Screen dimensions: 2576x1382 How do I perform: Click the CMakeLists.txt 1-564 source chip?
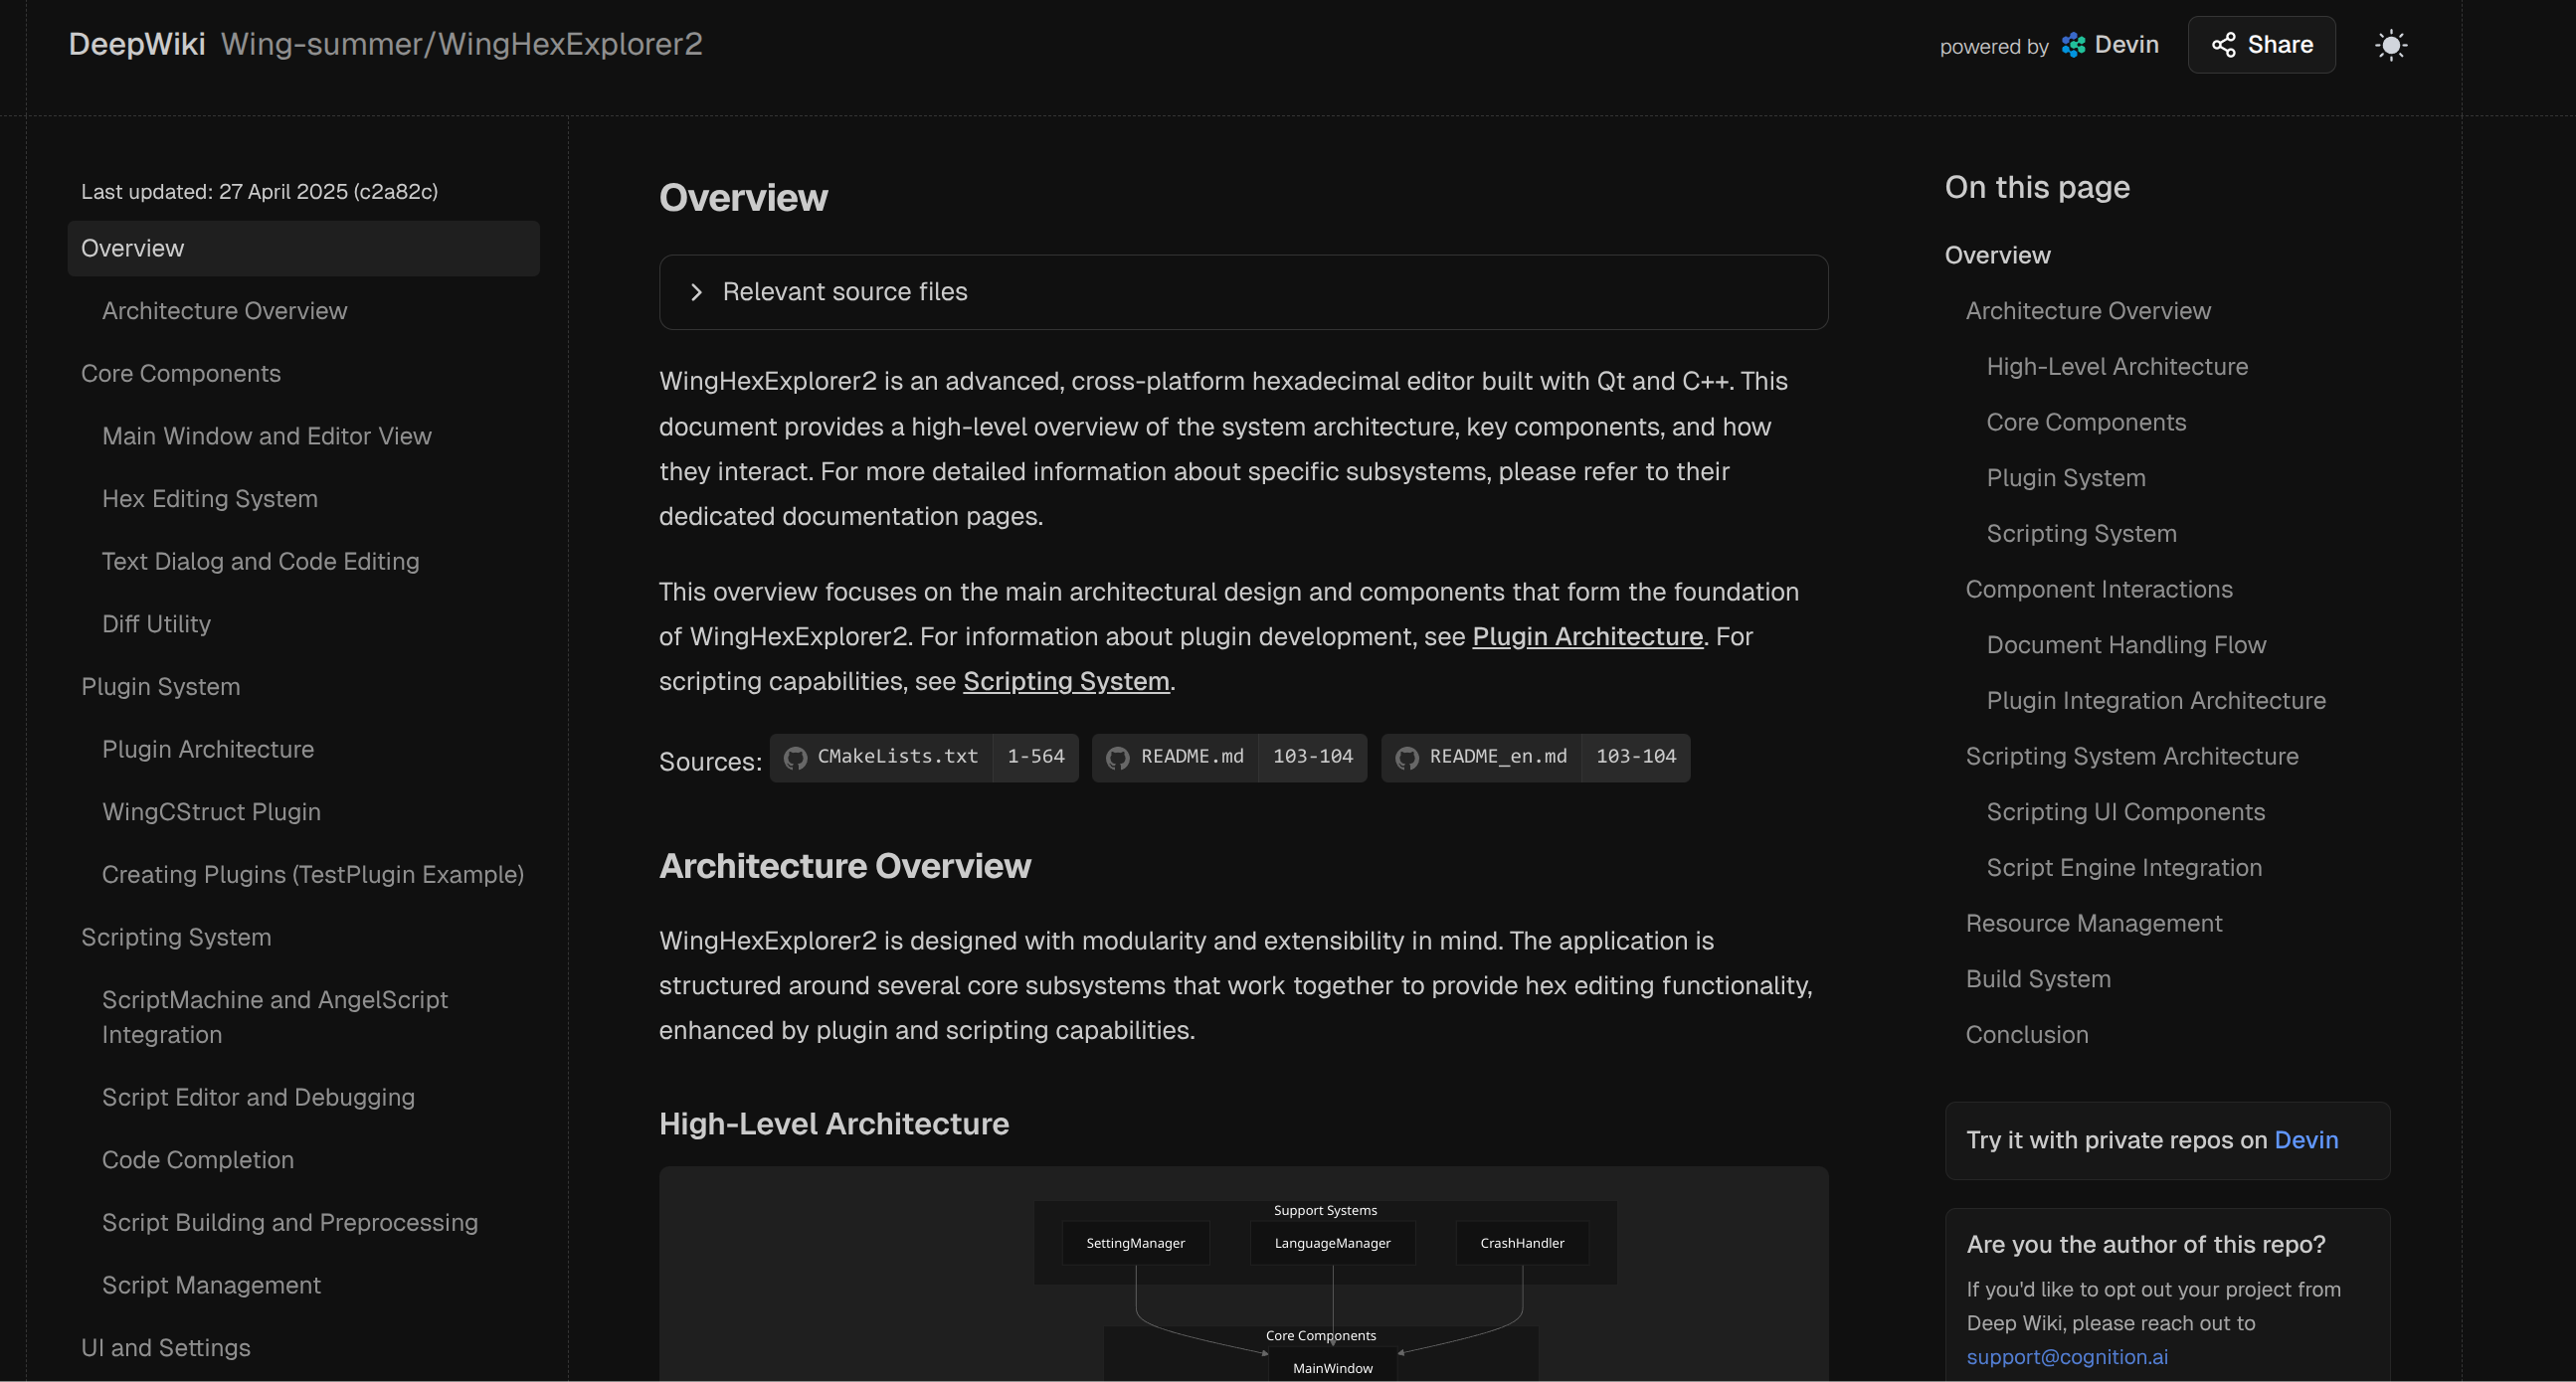pos(924,758)
